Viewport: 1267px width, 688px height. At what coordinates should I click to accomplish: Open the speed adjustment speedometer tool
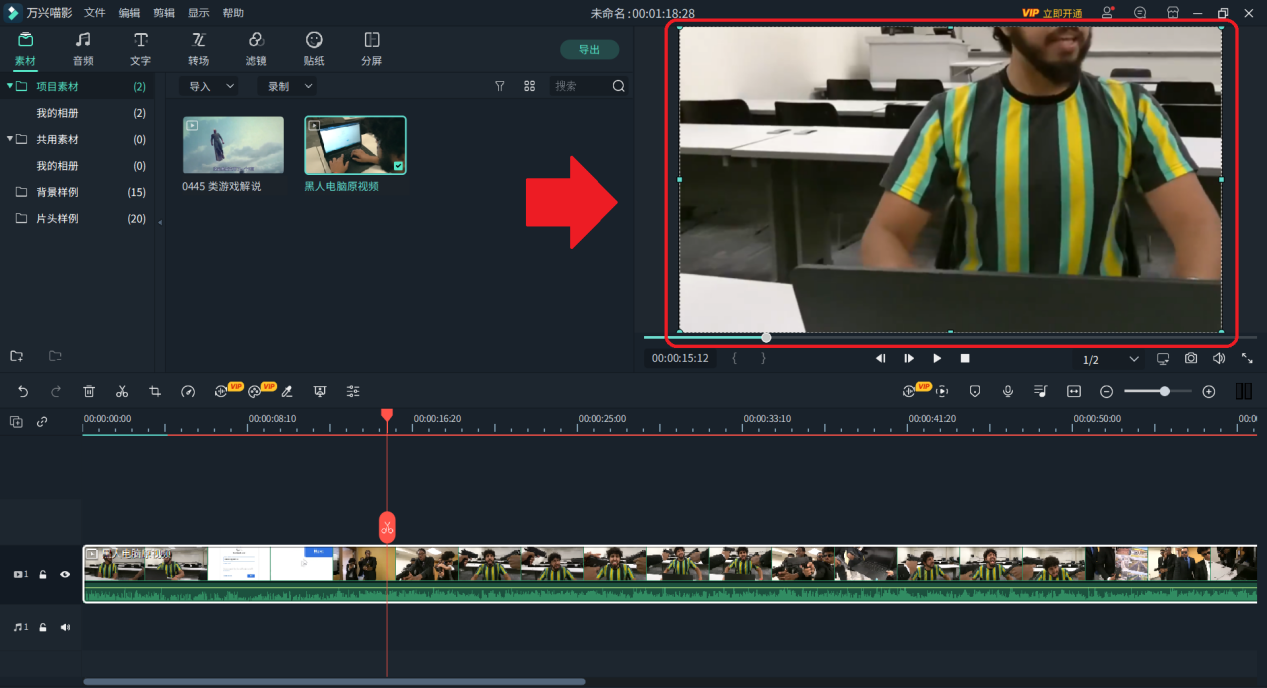(188, 391)
